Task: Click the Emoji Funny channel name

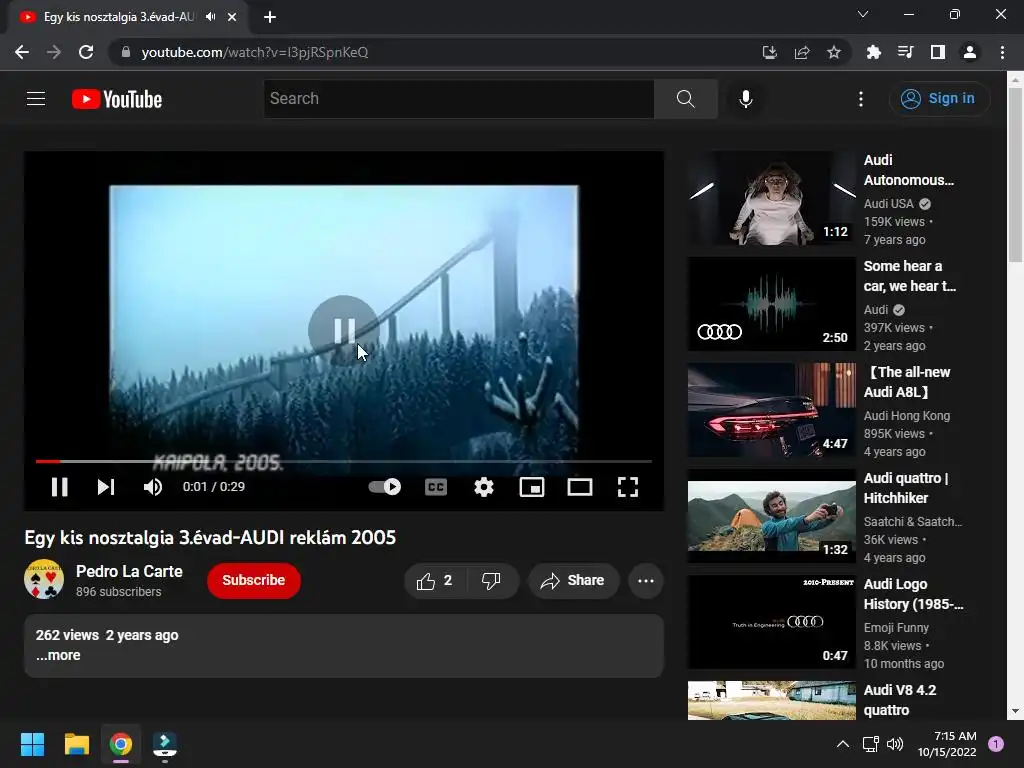Action: [x=896, y=628]
